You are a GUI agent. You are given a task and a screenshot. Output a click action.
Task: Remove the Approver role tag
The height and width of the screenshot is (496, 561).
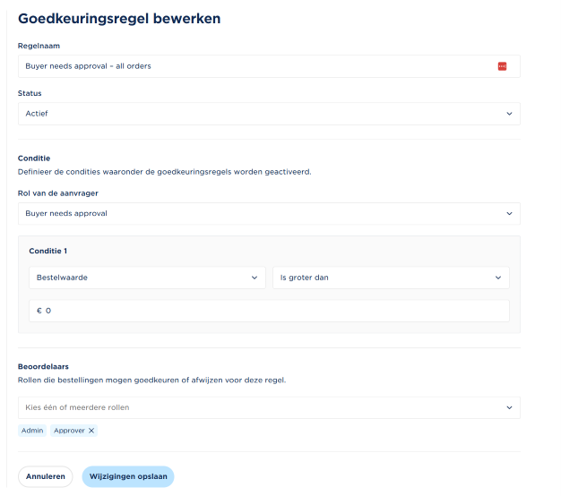pyautogui.click(x=91, y=431)
